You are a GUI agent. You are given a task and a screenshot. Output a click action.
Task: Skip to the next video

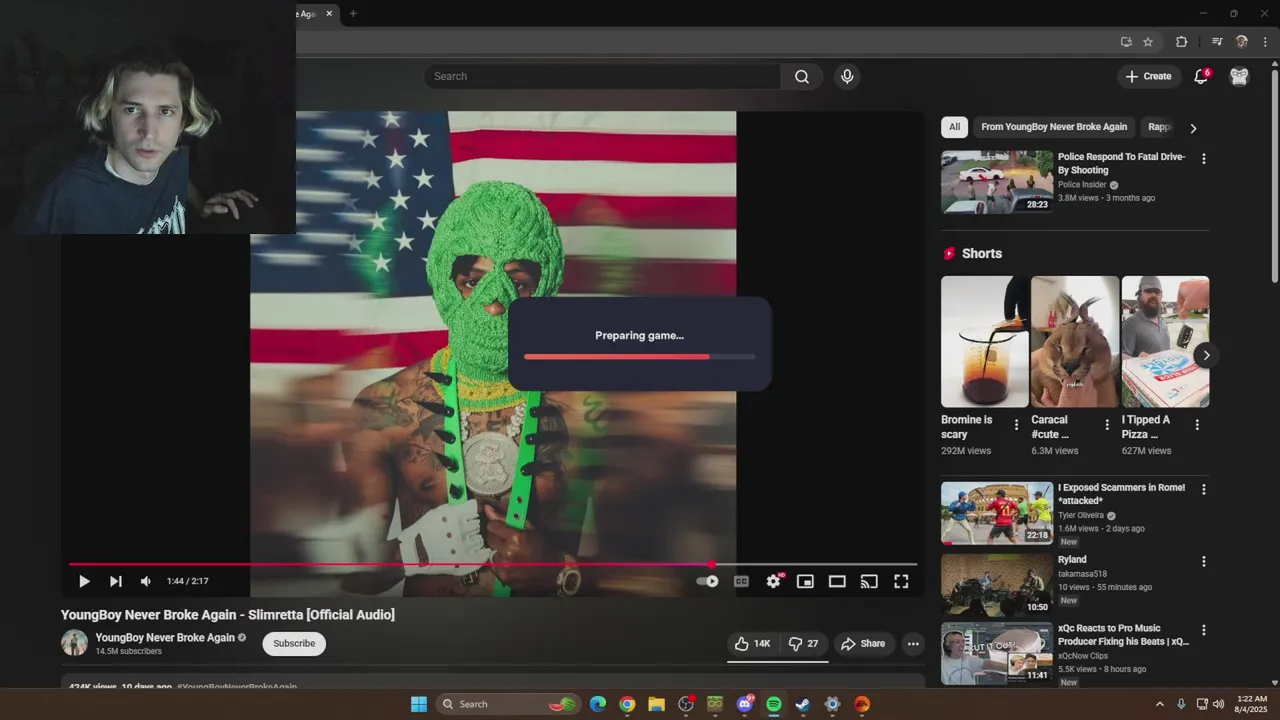pyautogui.click(x=116, y=581)
